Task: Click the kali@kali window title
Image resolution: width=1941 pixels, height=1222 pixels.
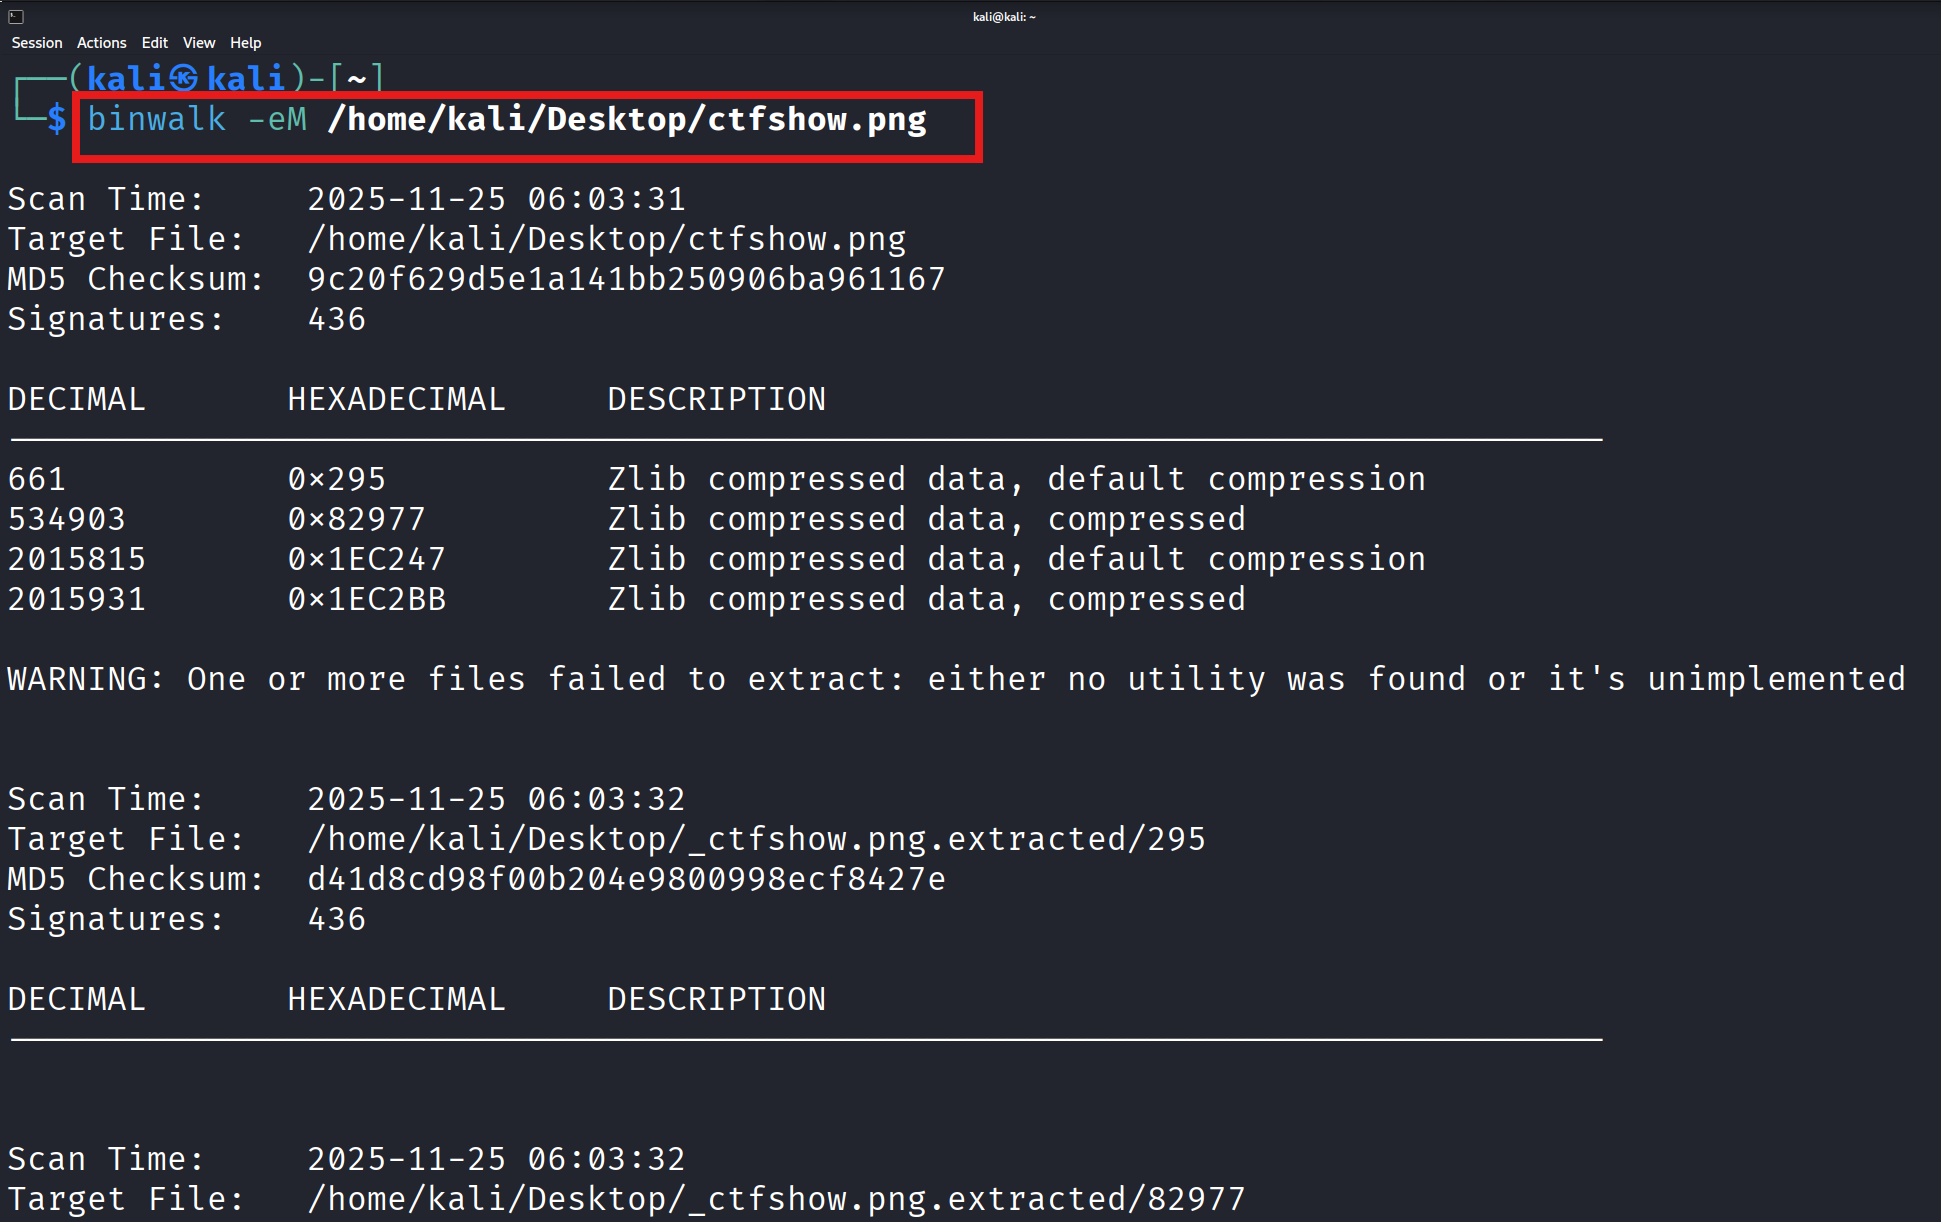Action: pyautogui.click(x=1004, y=16)
